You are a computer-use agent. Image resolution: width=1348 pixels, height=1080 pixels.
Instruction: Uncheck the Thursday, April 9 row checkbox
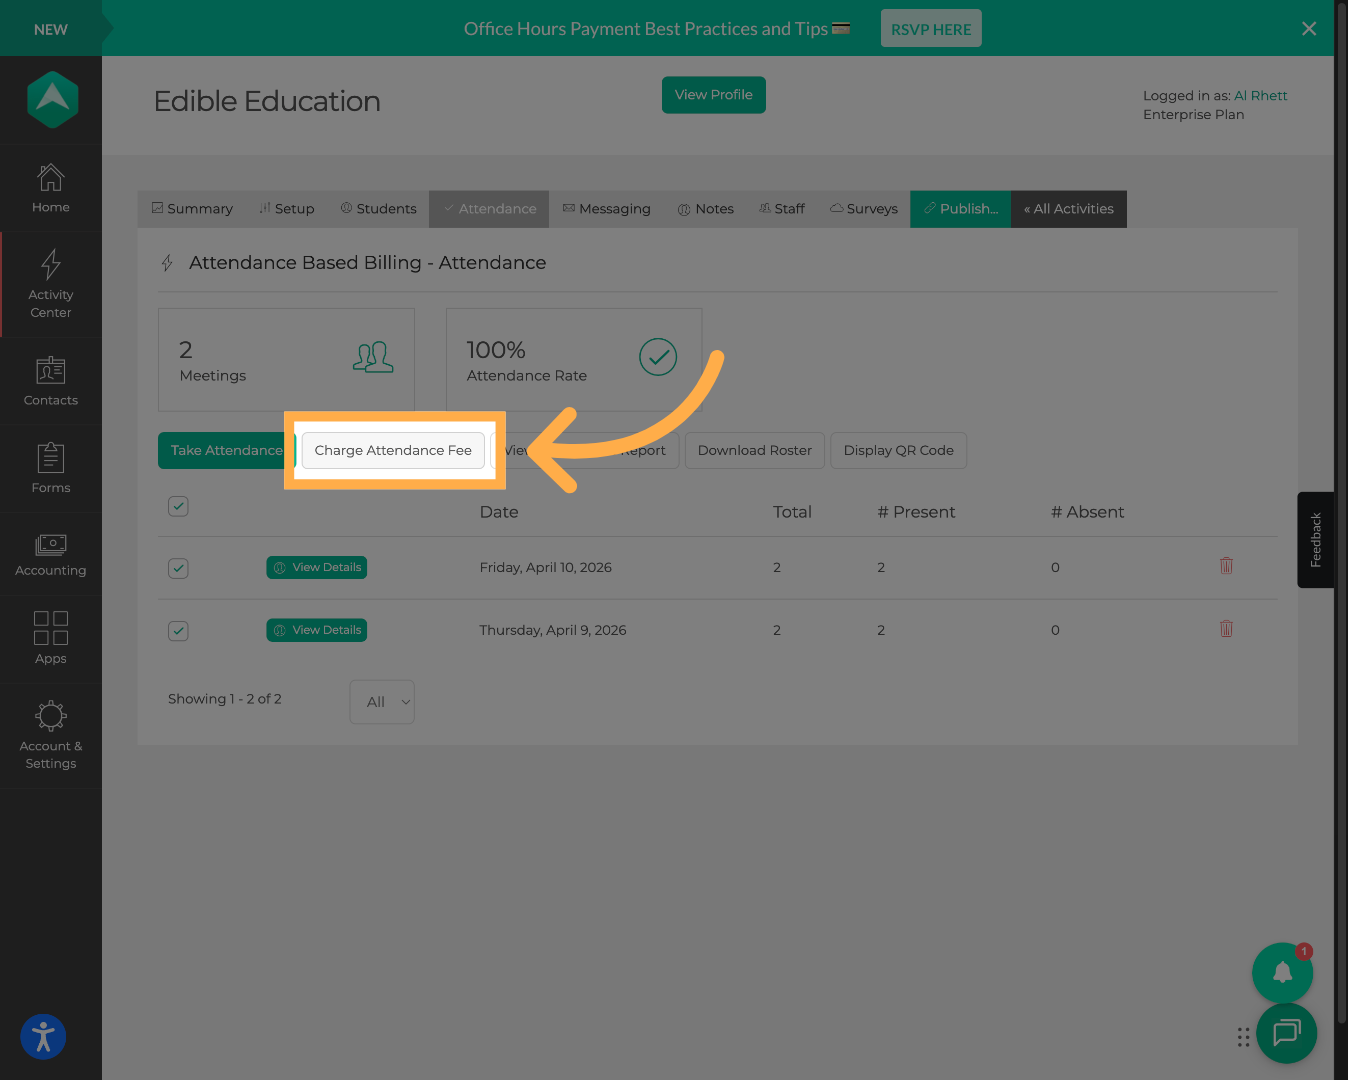(178, 631)
